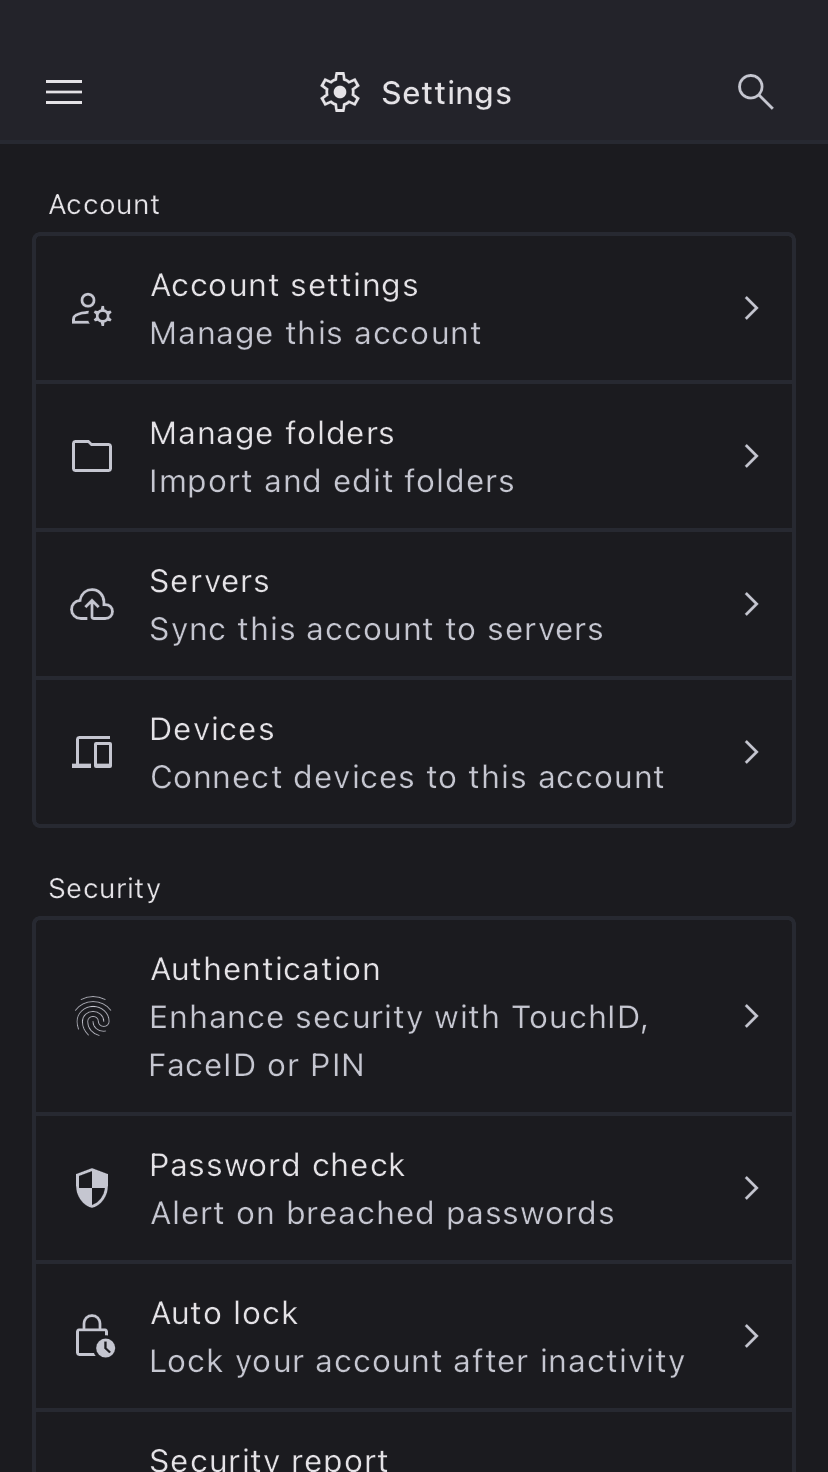Click the Authentication fingerprint icon
This screenshot has height=1472, width=828.
point(92,1016)
